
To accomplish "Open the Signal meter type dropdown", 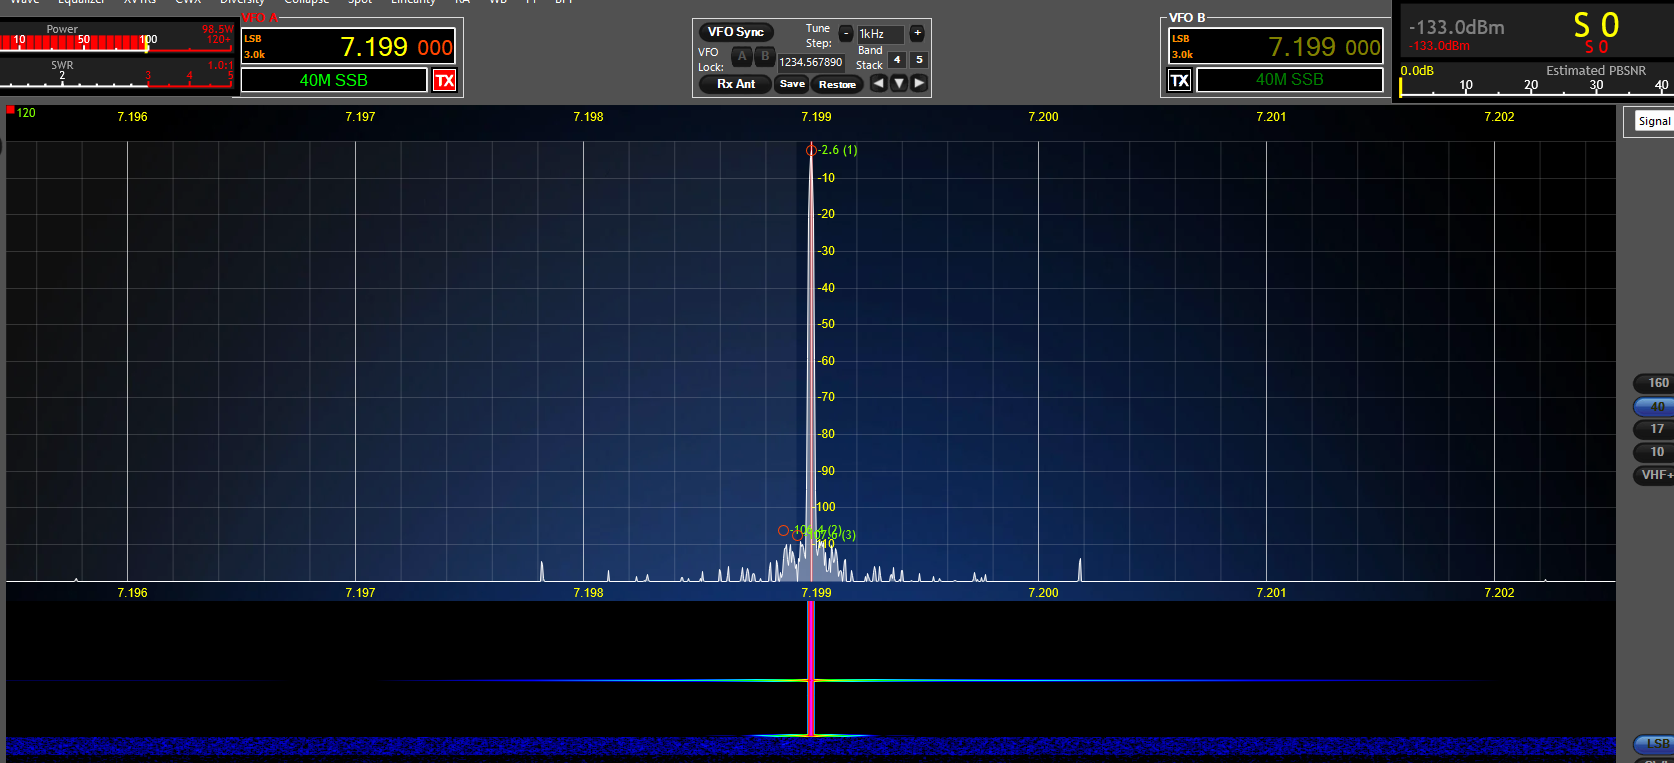I will [x=1653, y=121].
